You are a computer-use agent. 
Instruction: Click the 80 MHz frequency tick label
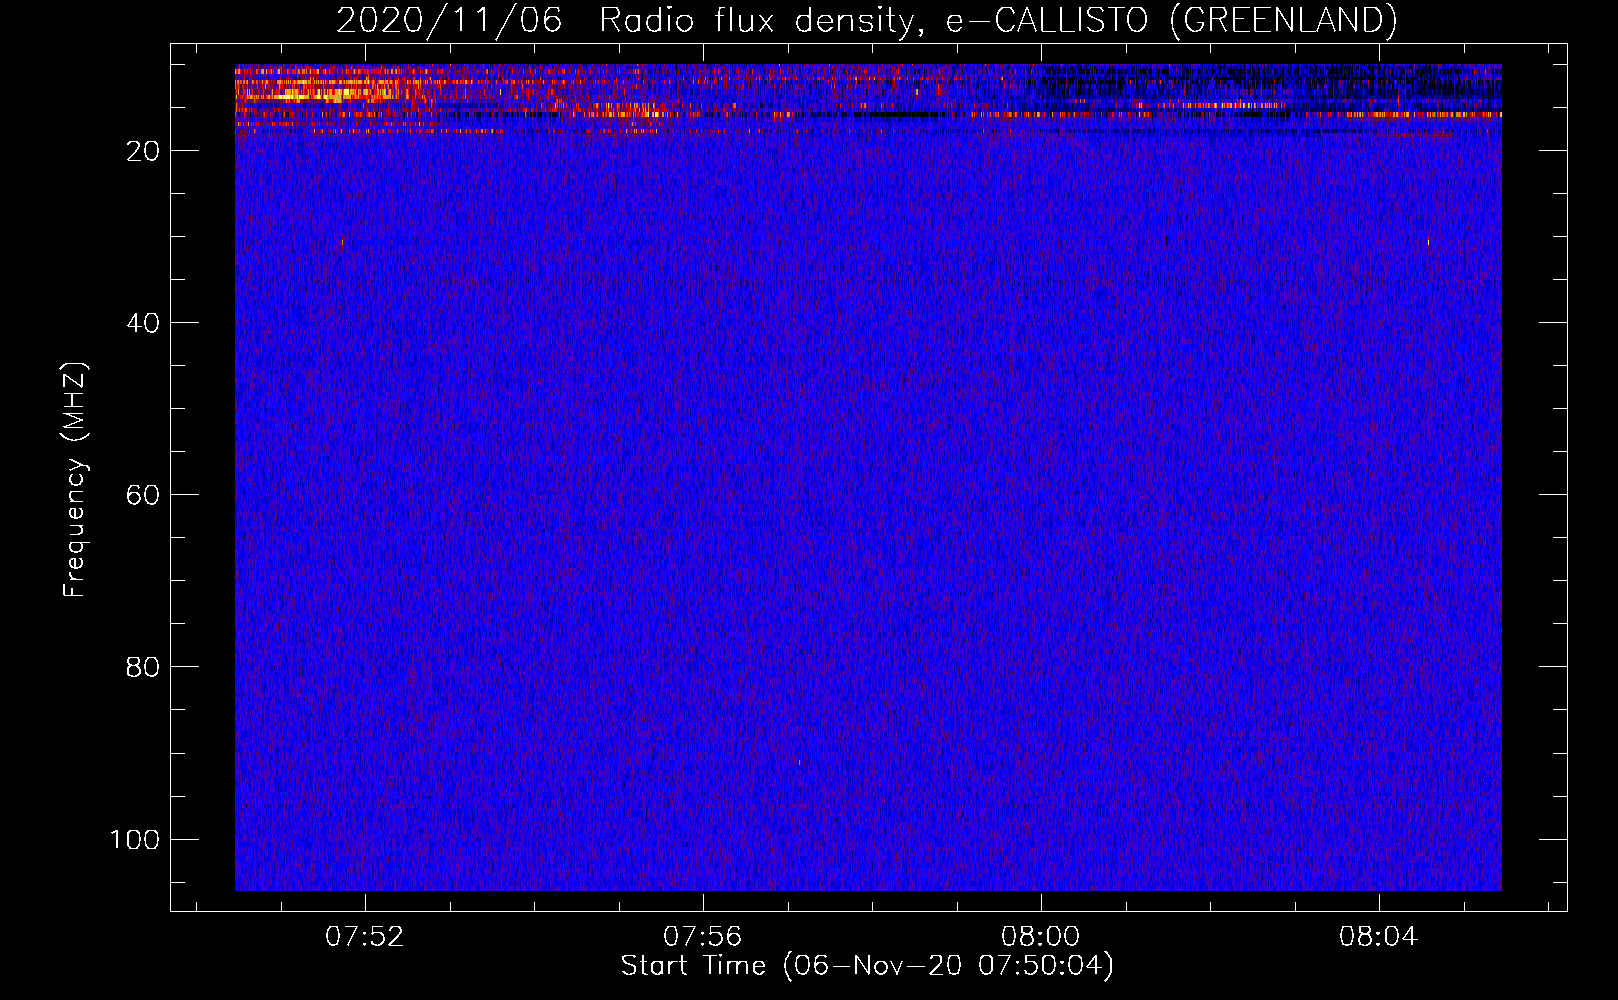point(143,667)
